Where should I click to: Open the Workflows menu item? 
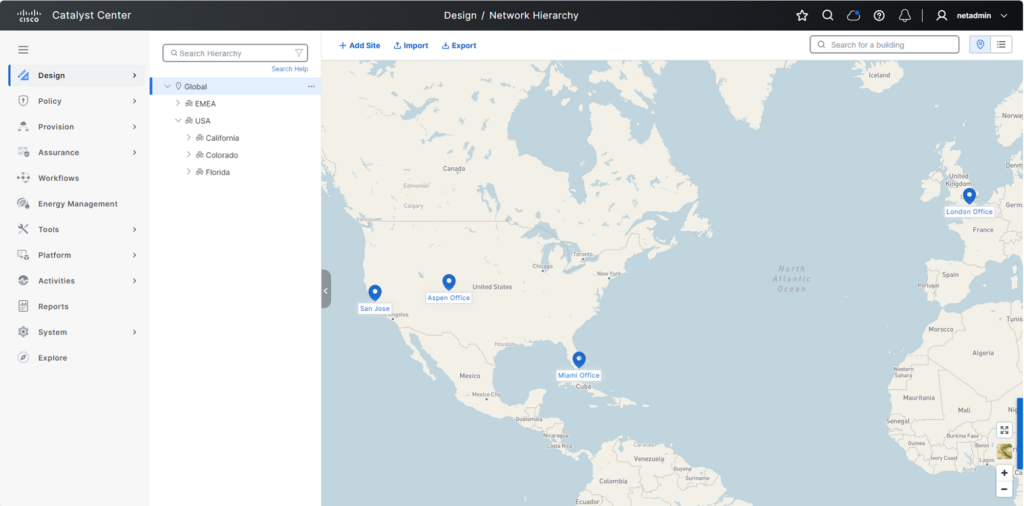[x=76, y=178]
